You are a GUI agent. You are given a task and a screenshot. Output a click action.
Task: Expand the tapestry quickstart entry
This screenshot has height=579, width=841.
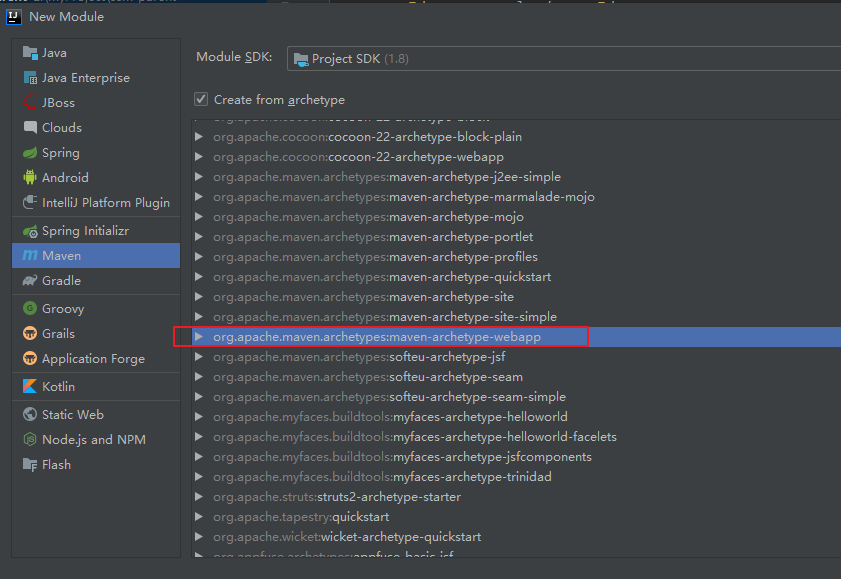199,517
